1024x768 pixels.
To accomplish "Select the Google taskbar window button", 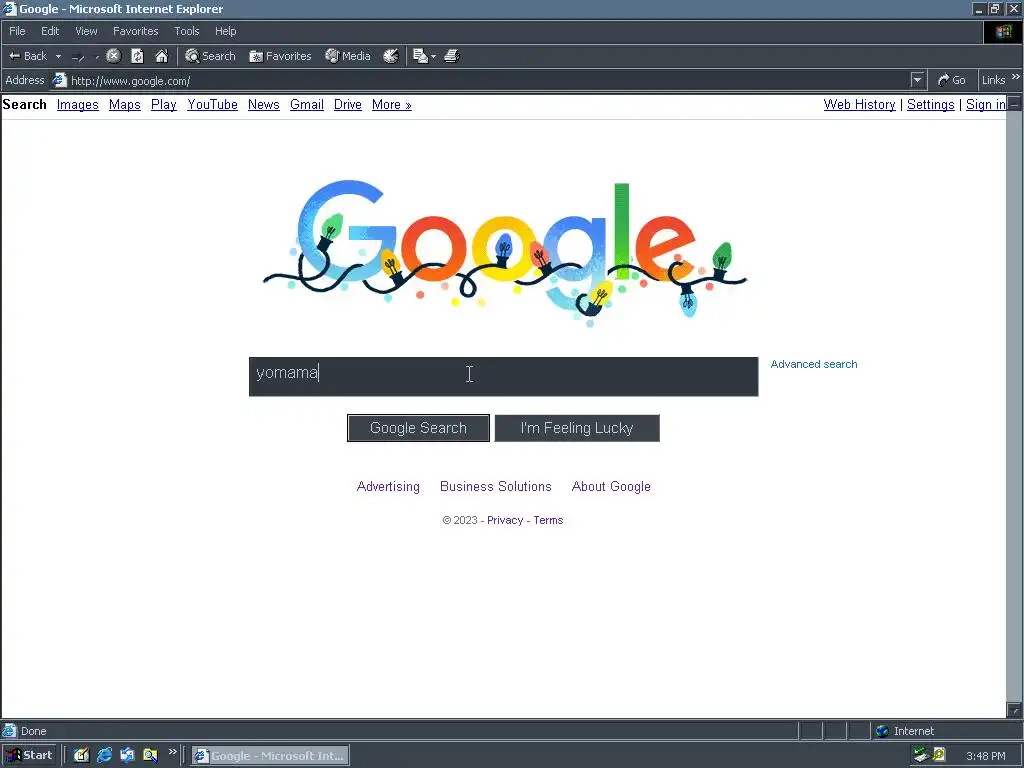I will 270,756.
